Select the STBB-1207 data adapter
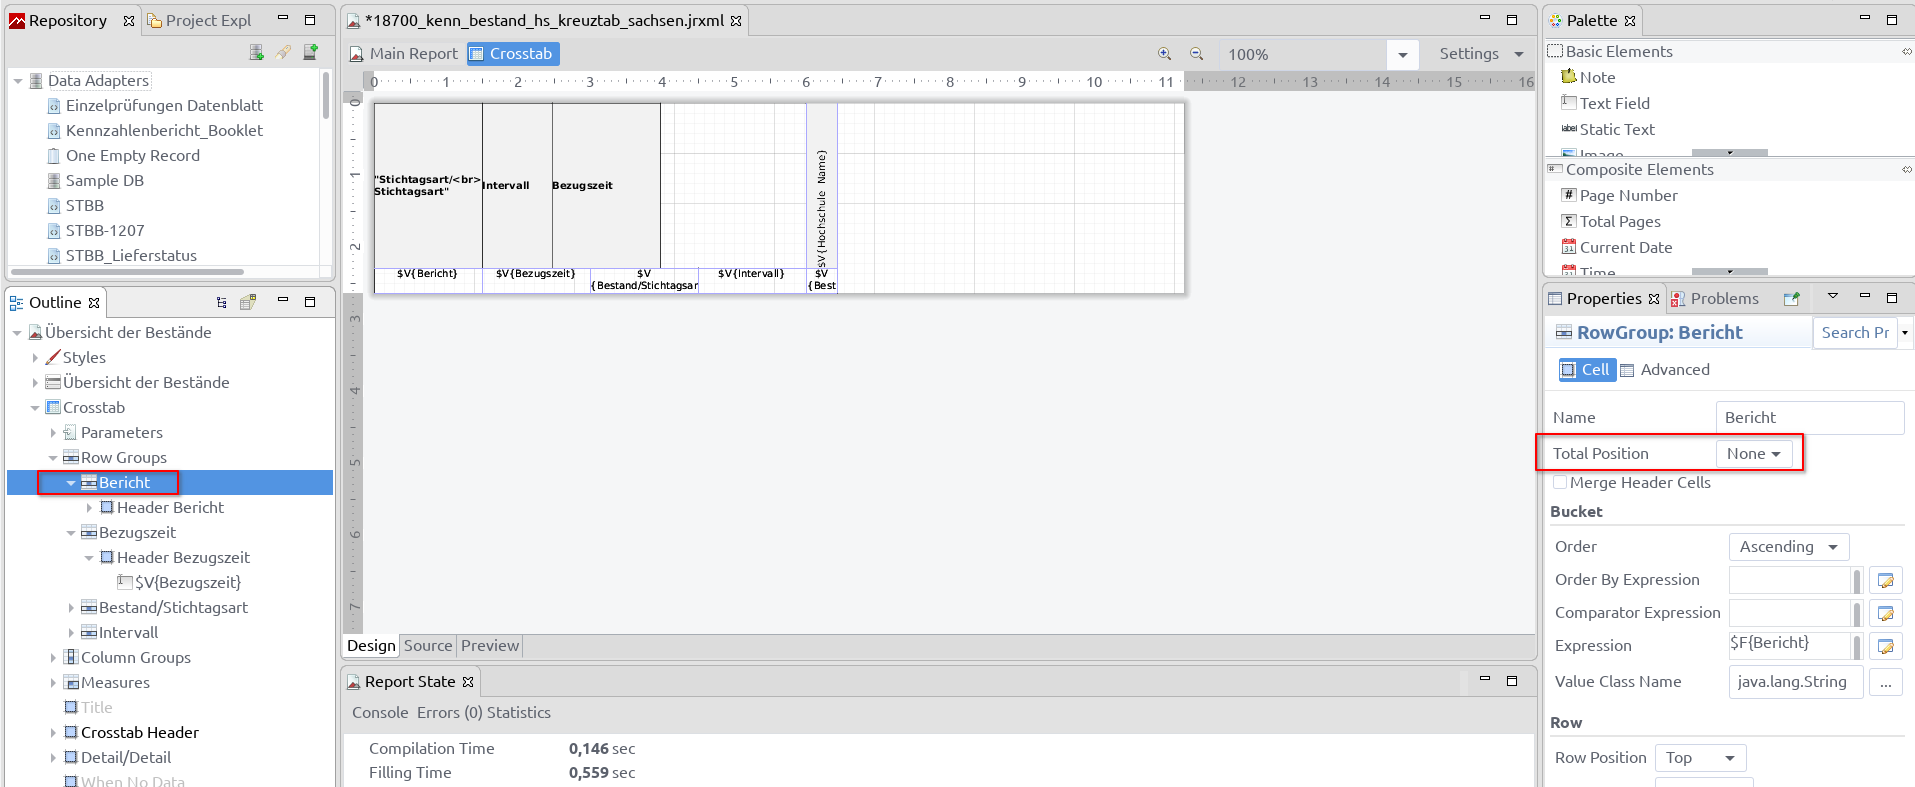Image resolution: width=1915 pixels, height=787 pixels. pyautogui.click(x=95, y=230)
